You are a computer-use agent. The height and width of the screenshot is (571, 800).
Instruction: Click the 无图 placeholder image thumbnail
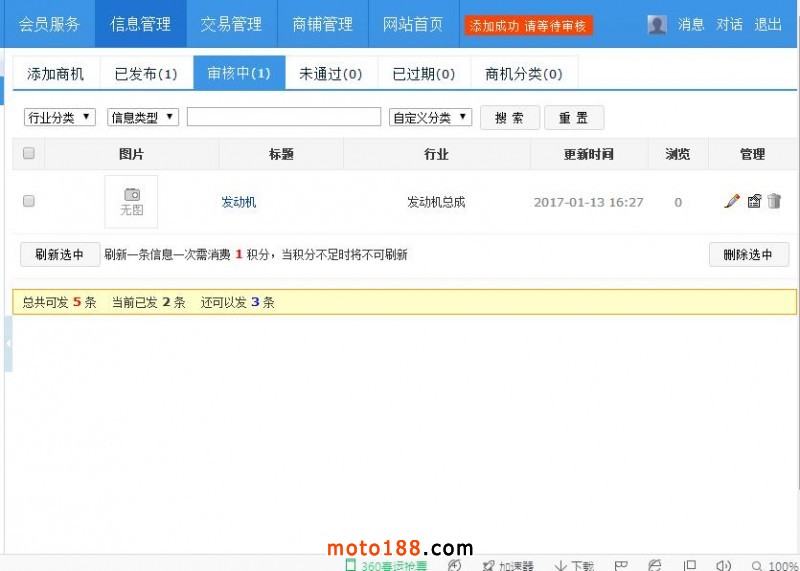(131, 202)
